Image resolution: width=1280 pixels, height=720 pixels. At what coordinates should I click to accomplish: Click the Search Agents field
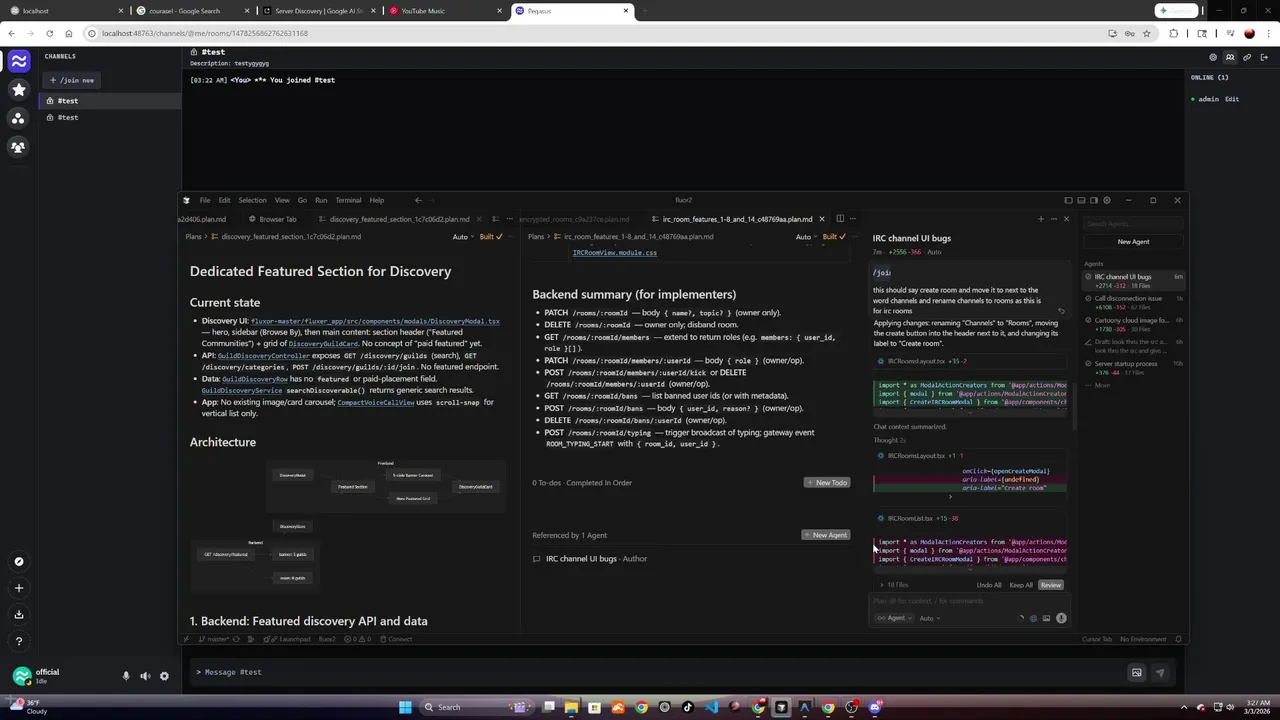tap(1133, 224)
